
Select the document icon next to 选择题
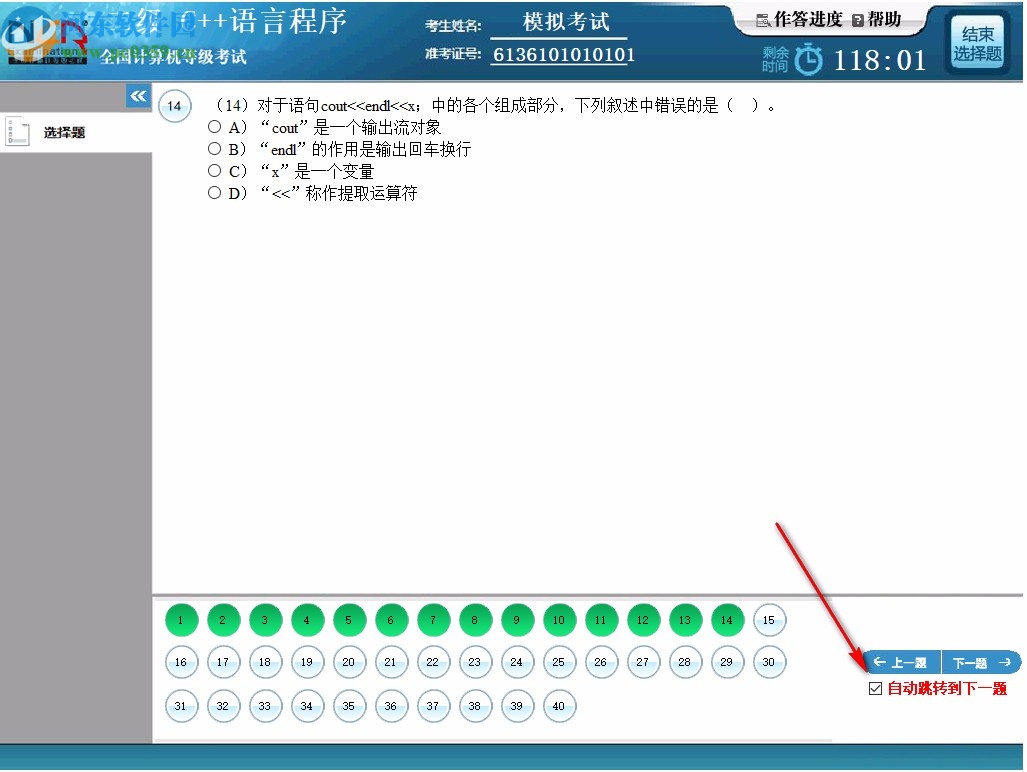click(x=17, y=131)
